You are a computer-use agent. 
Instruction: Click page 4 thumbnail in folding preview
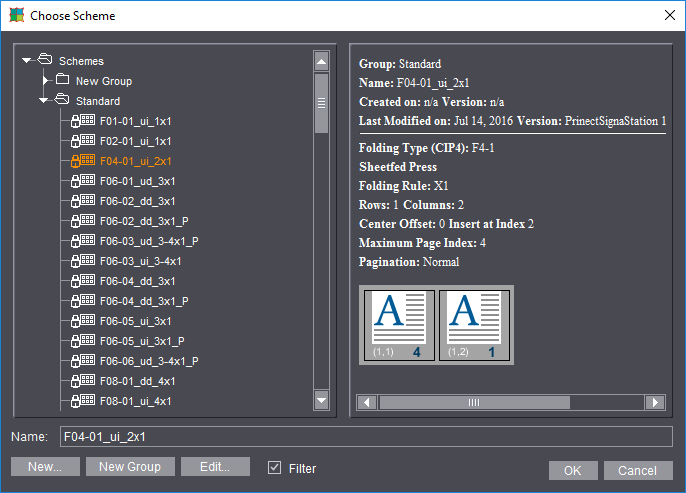[399, 325]
